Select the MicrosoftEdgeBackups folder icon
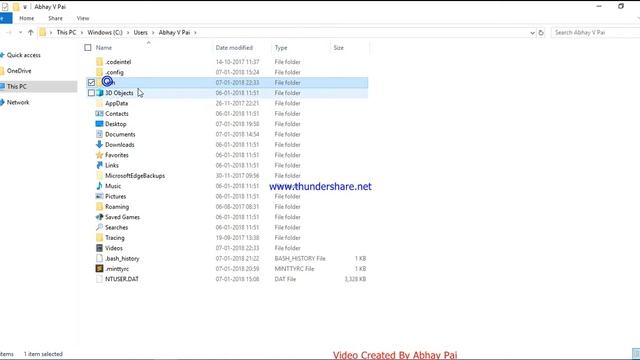 click(99, 176)
